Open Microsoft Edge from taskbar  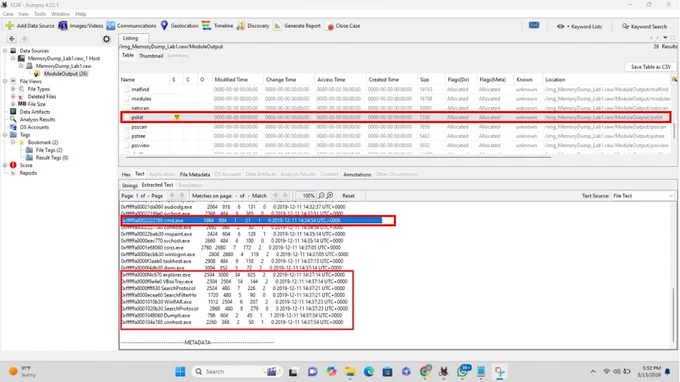click(369, 372)
